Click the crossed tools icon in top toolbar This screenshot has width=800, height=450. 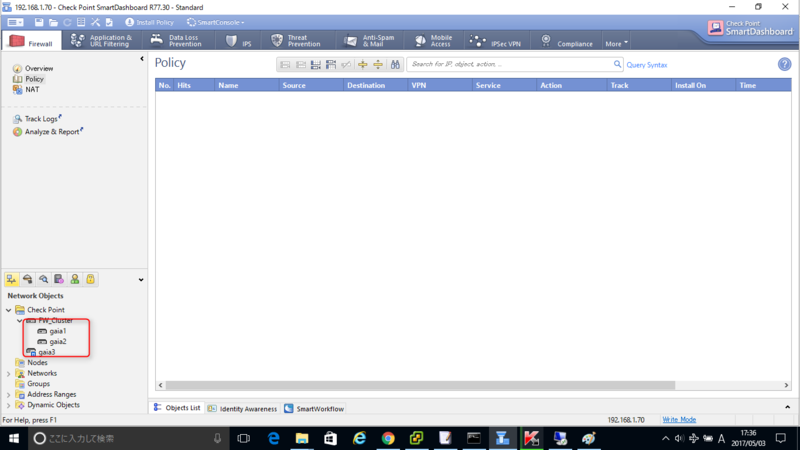[x=95, y=22]
